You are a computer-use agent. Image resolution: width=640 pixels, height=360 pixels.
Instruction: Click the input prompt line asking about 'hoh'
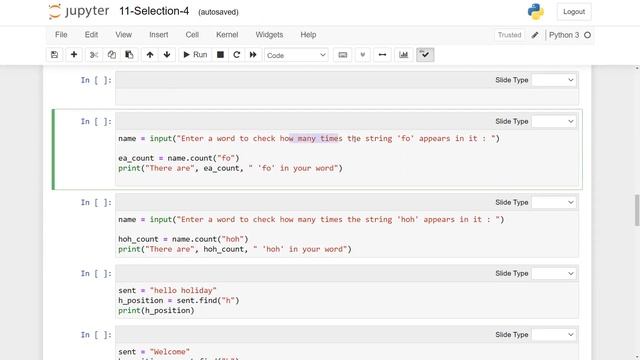(x=311, y=220)
